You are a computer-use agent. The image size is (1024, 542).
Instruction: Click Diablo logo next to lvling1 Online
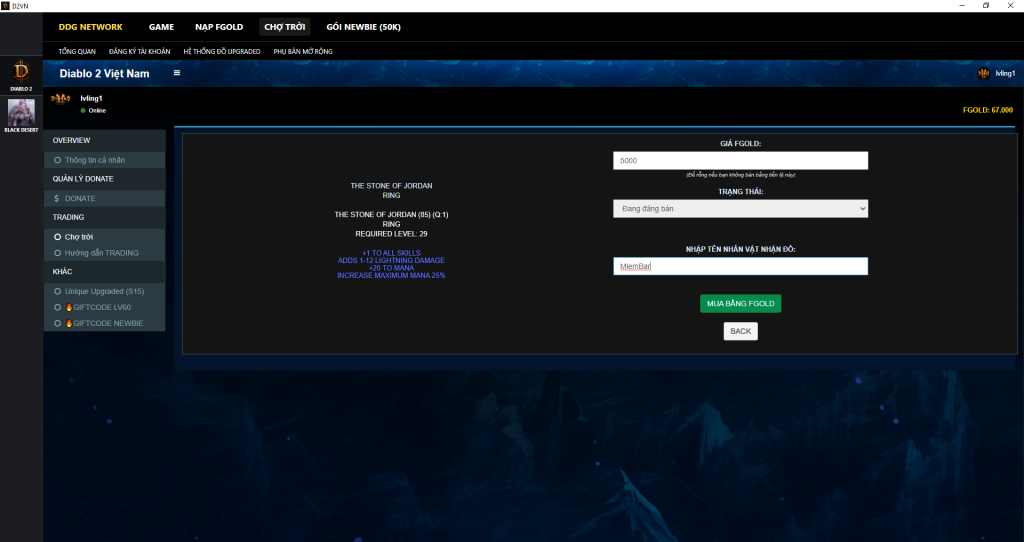pos(61,99)
